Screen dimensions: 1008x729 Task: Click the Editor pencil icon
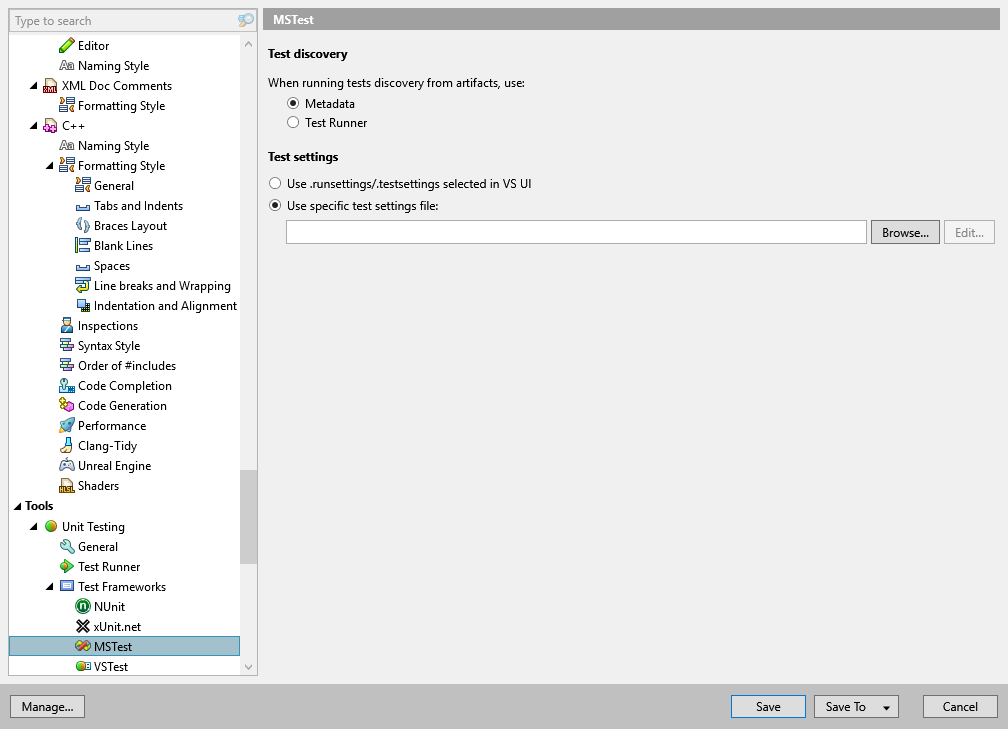click(x=67, y=46)
